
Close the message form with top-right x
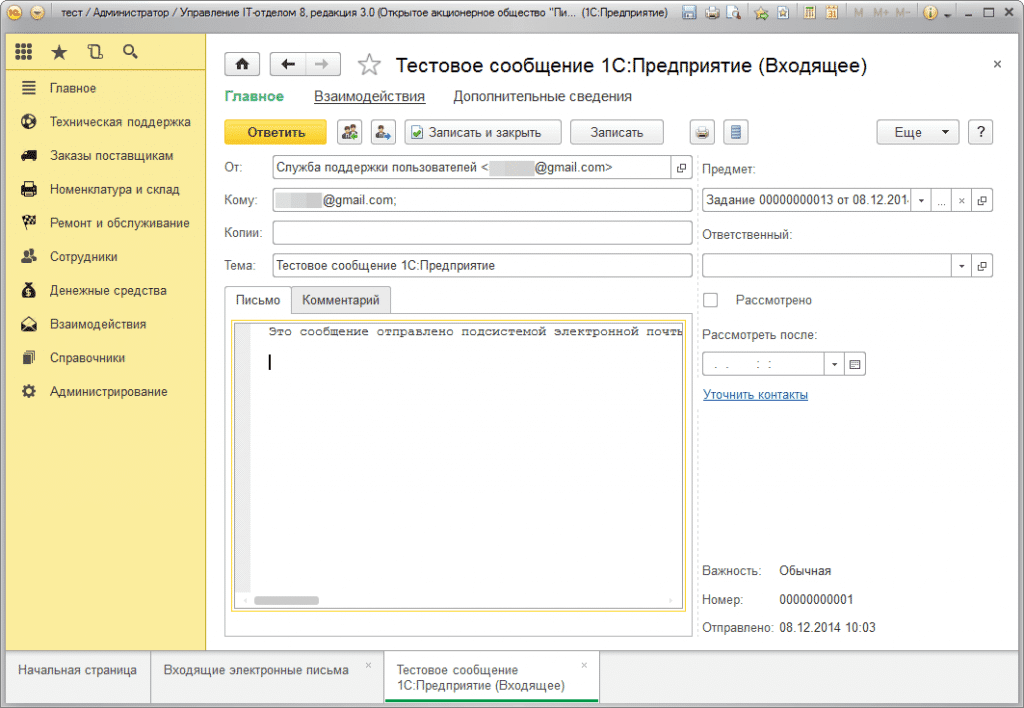[x=997, y=64]
